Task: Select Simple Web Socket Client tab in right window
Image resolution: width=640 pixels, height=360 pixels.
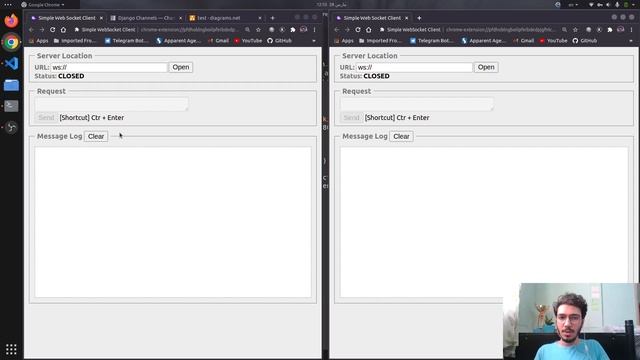Action: [372, 18]
